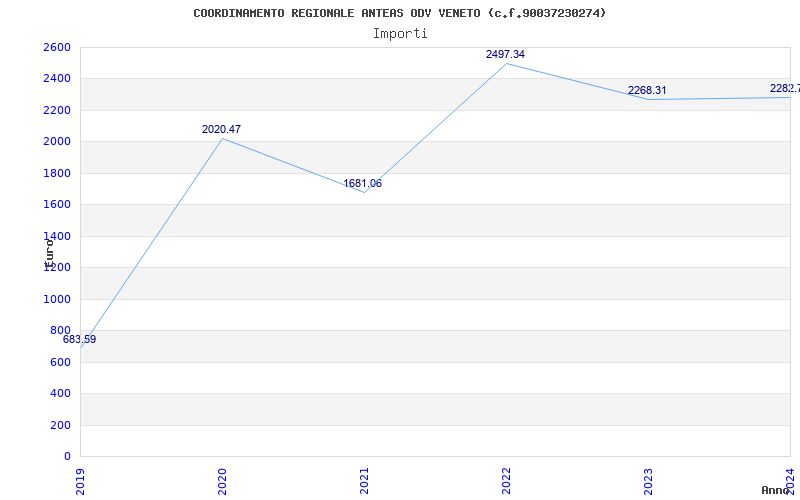Select the 2600 y-axis label
Viewport: 800px width, 500px height.
click(x=57, y=47)
